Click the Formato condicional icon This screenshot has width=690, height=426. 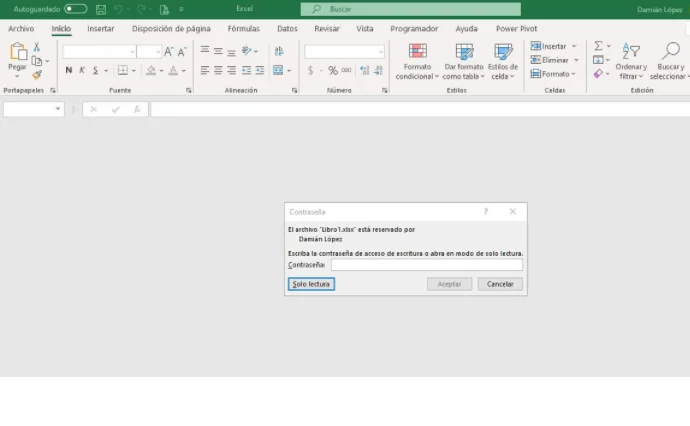coord(417,52)
